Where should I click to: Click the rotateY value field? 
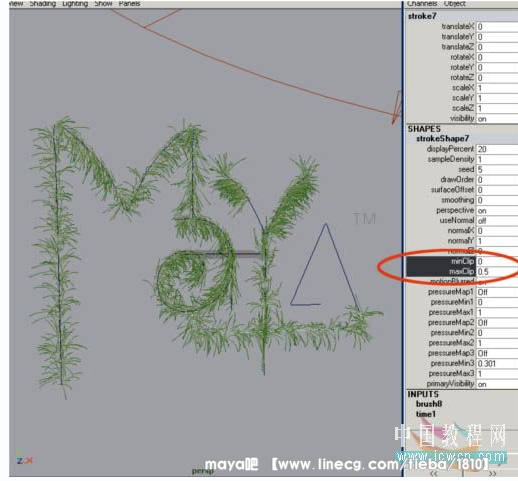coord(497,68)
